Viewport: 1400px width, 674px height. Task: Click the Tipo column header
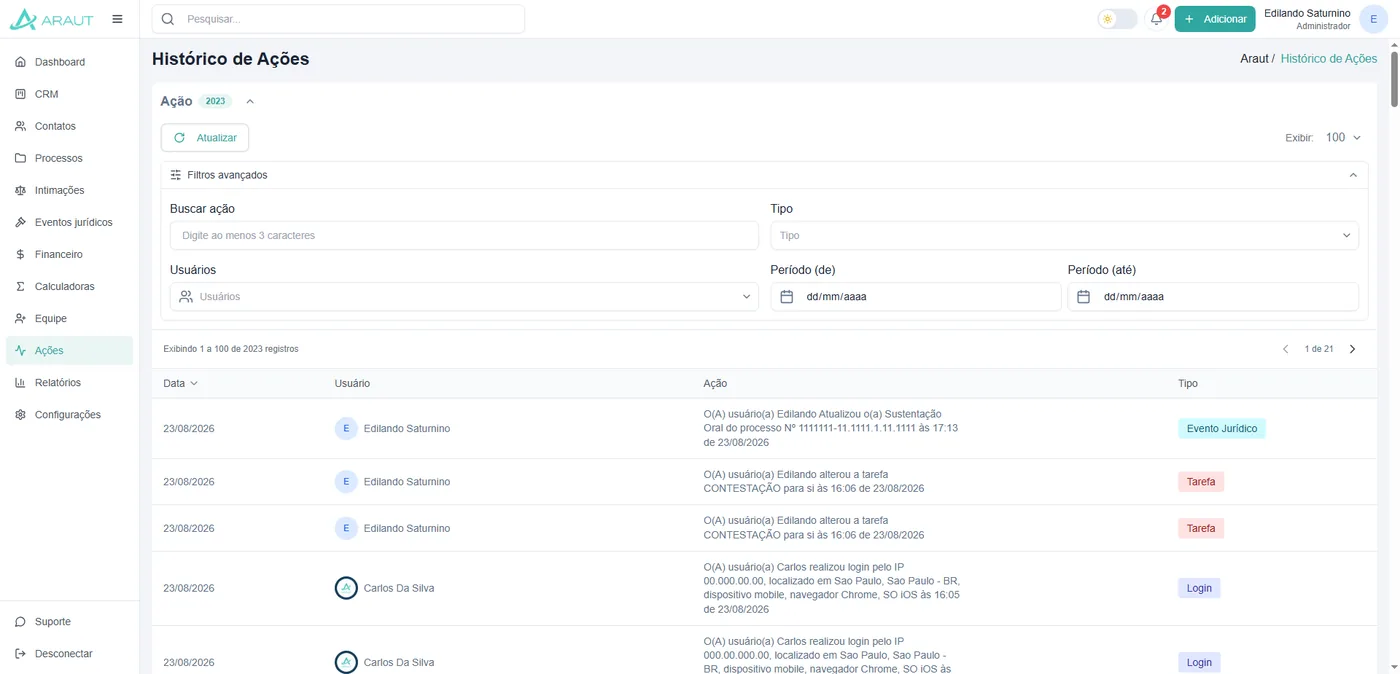(x=1188, y=383)
